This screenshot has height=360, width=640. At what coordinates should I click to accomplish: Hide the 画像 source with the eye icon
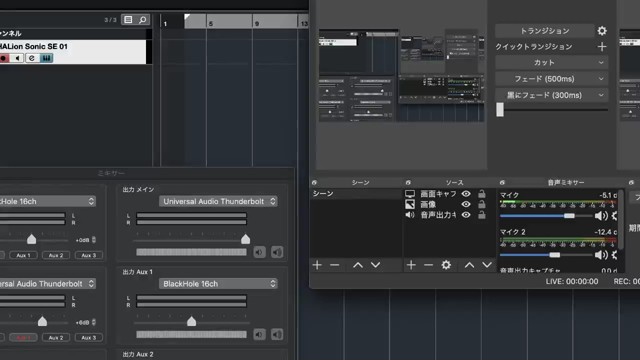coord(466,204)
